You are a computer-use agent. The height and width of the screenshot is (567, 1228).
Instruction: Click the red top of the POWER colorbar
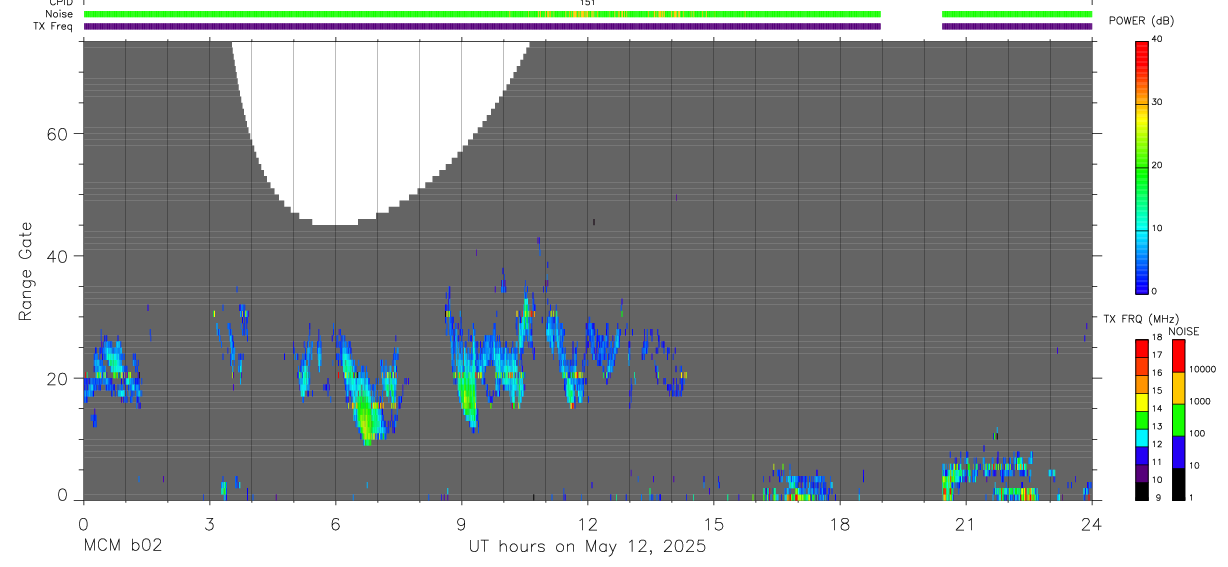click(x=1142, y=50)
